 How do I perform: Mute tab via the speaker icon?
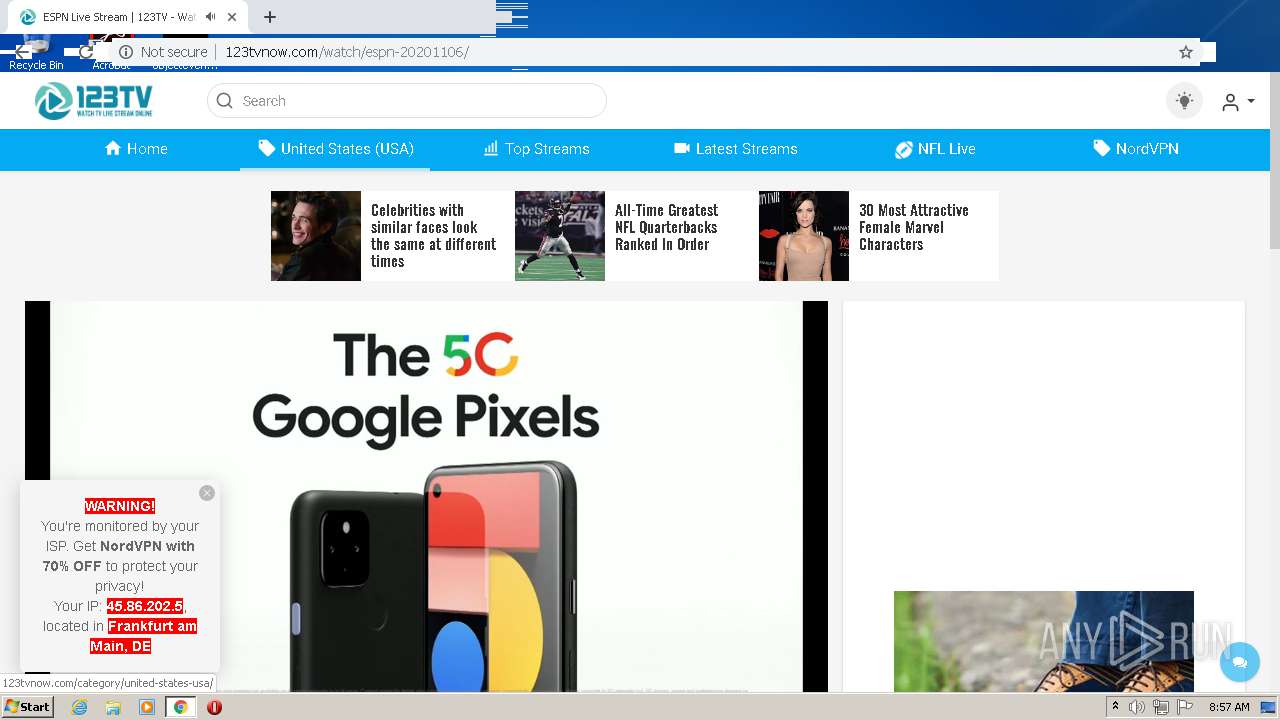coord(210,17)
